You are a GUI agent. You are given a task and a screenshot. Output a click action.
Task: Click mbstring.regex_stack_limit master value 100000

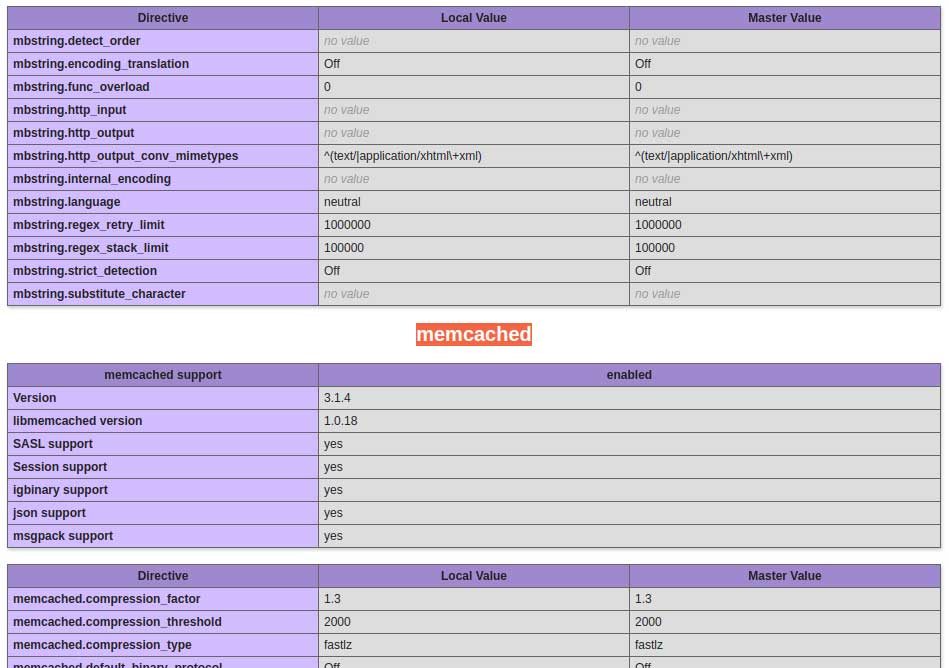[x=655, y=248]
